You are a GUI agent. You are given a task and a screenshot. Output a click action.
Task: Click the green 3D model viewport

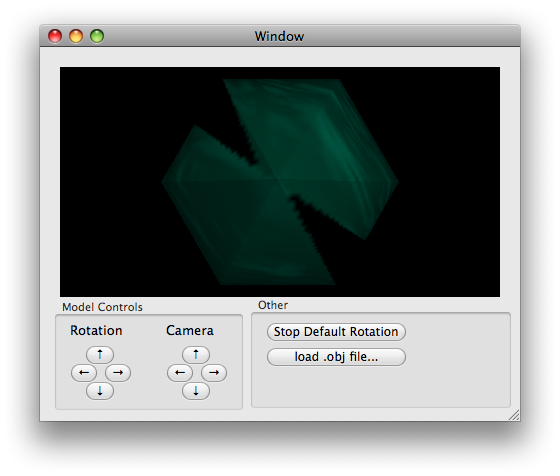[280, 182]
